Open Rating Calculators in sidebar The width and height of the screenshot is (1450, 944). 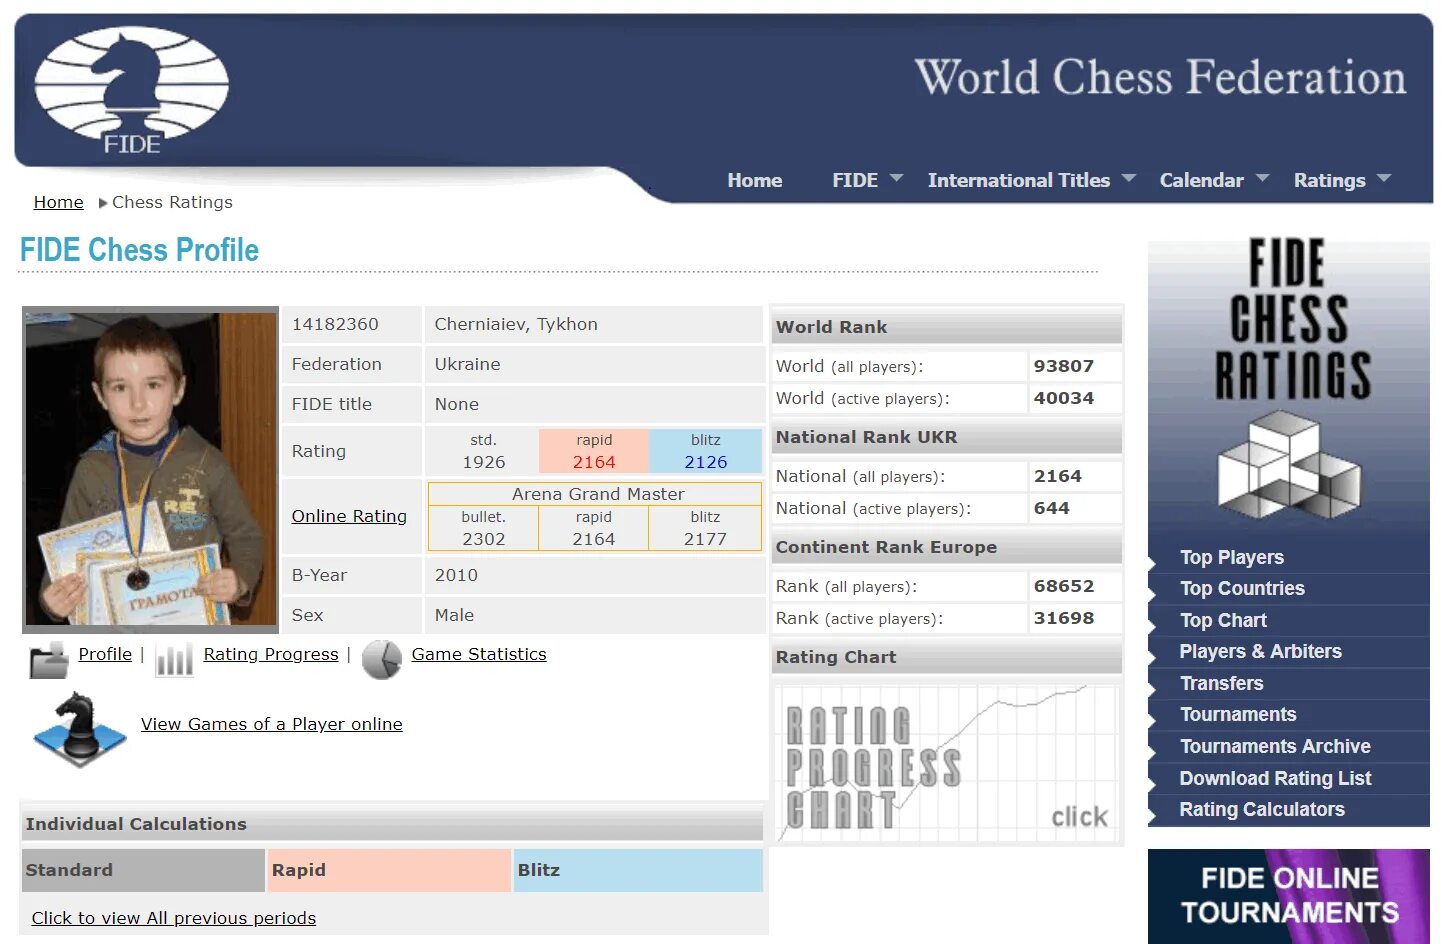(1262, 809)
